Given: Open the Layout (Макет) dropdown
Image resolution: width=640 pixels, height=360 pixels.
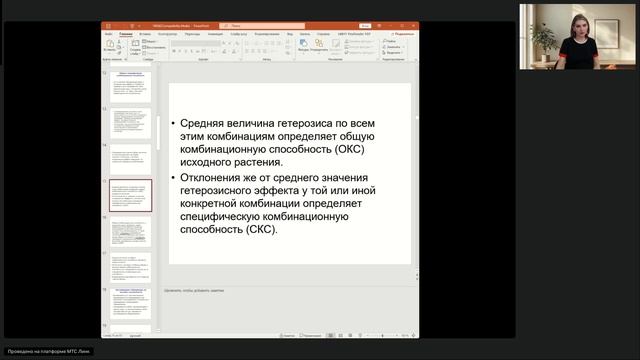Looking at the screenshot, I should tap(150, 42).
